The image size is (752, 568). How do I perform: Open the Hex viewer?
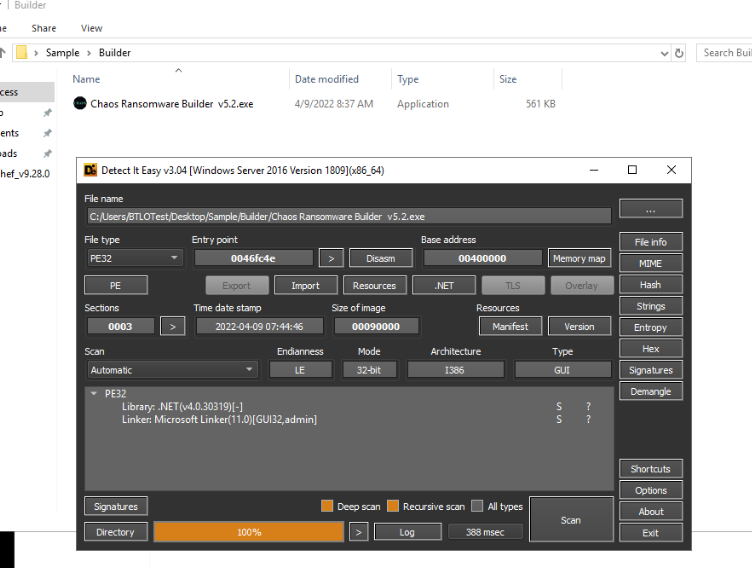click(650, 349)
